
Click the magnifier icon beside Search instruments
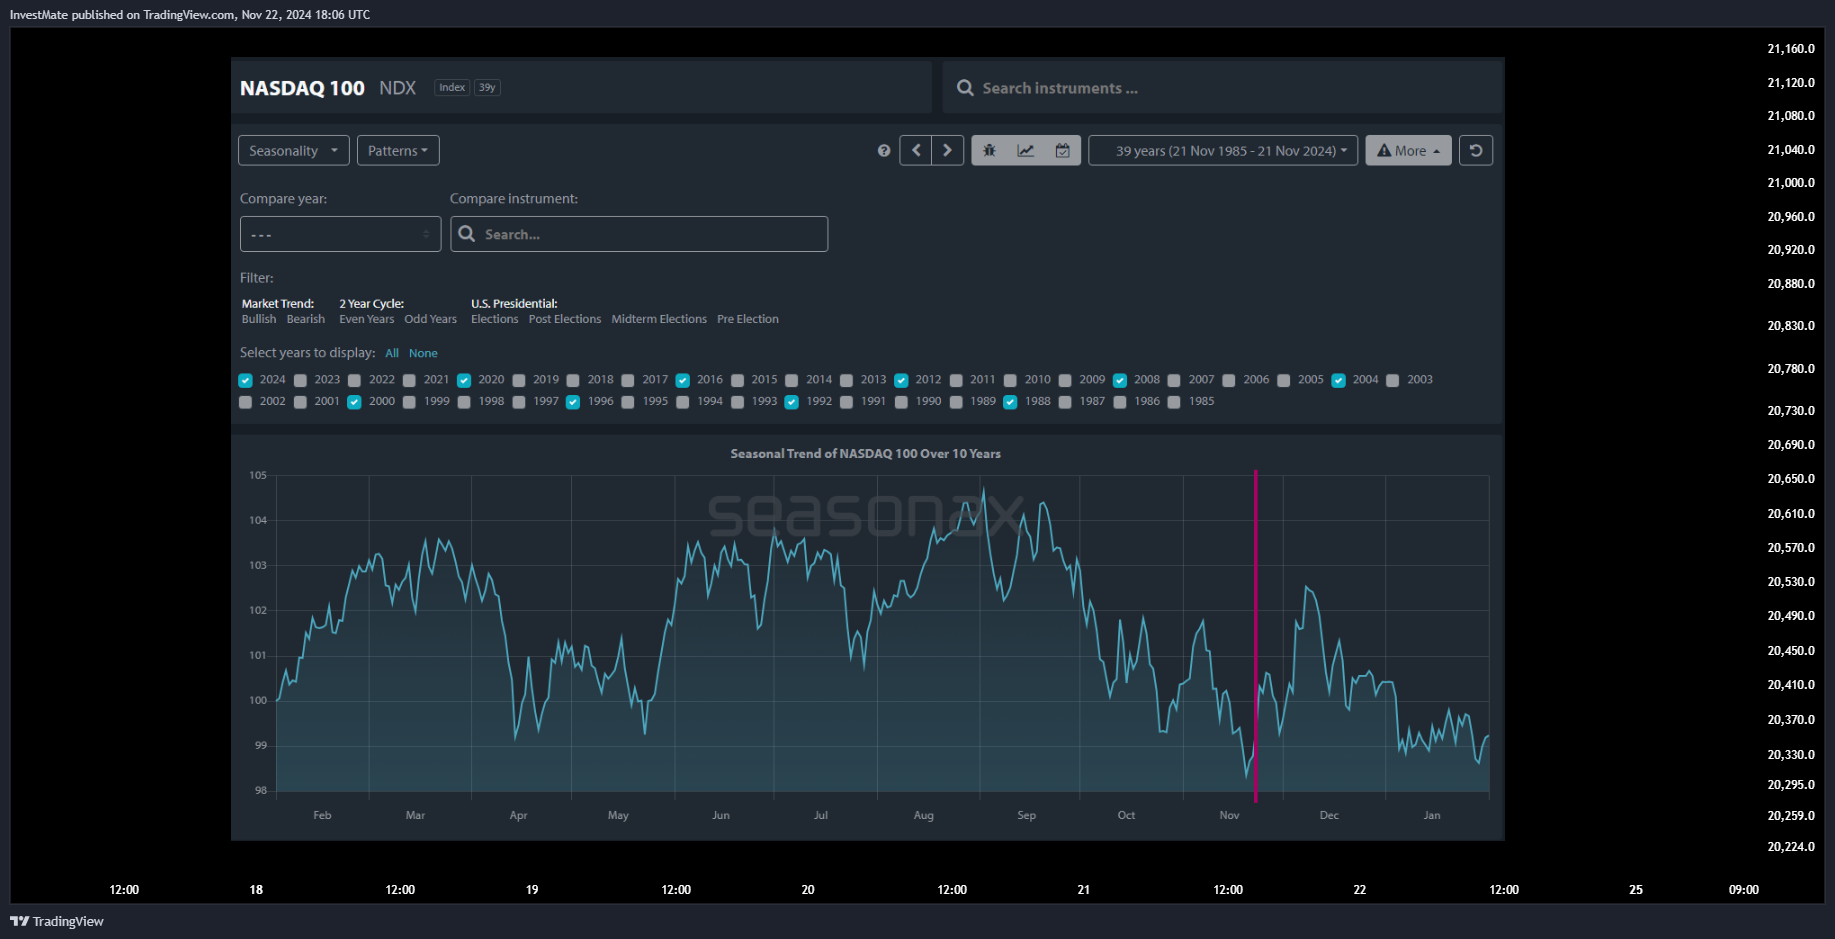(965, 88)
